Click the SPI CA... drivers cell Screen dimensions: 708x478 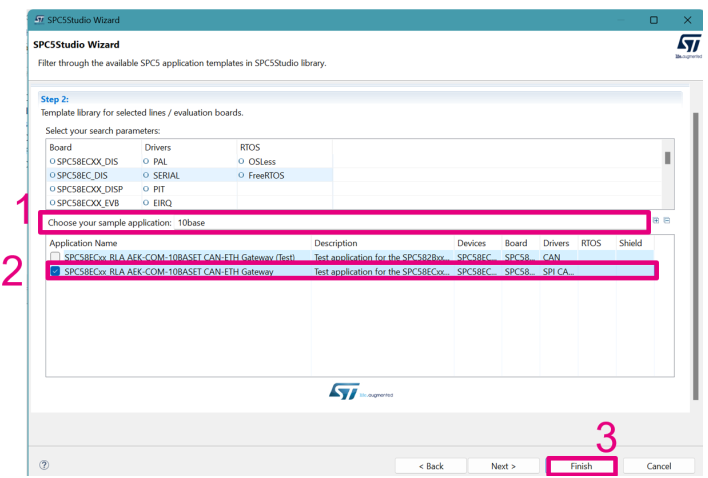(x=559, y=271)
